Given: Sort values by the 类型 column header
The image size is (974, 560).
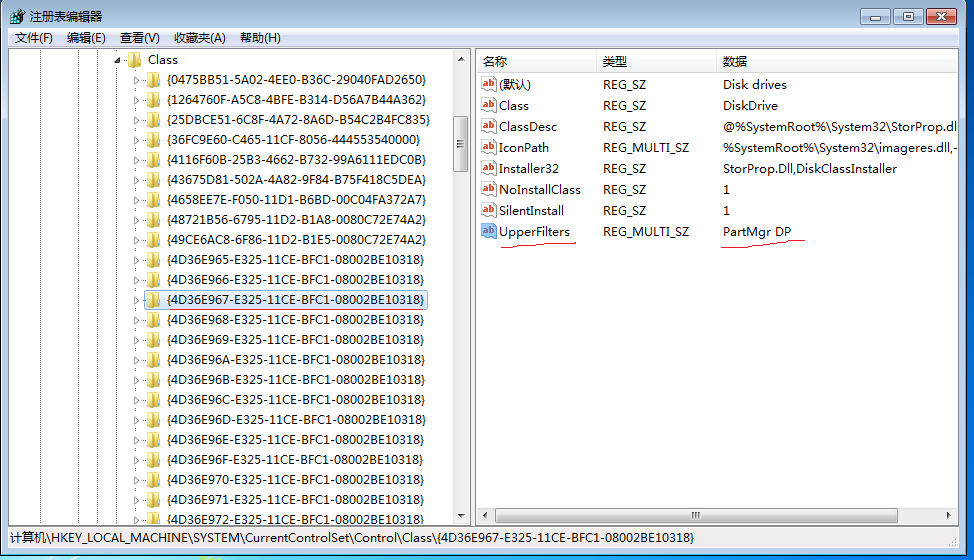Looking at the screenshot, I should pyautogui.click(x=657, y=61).
